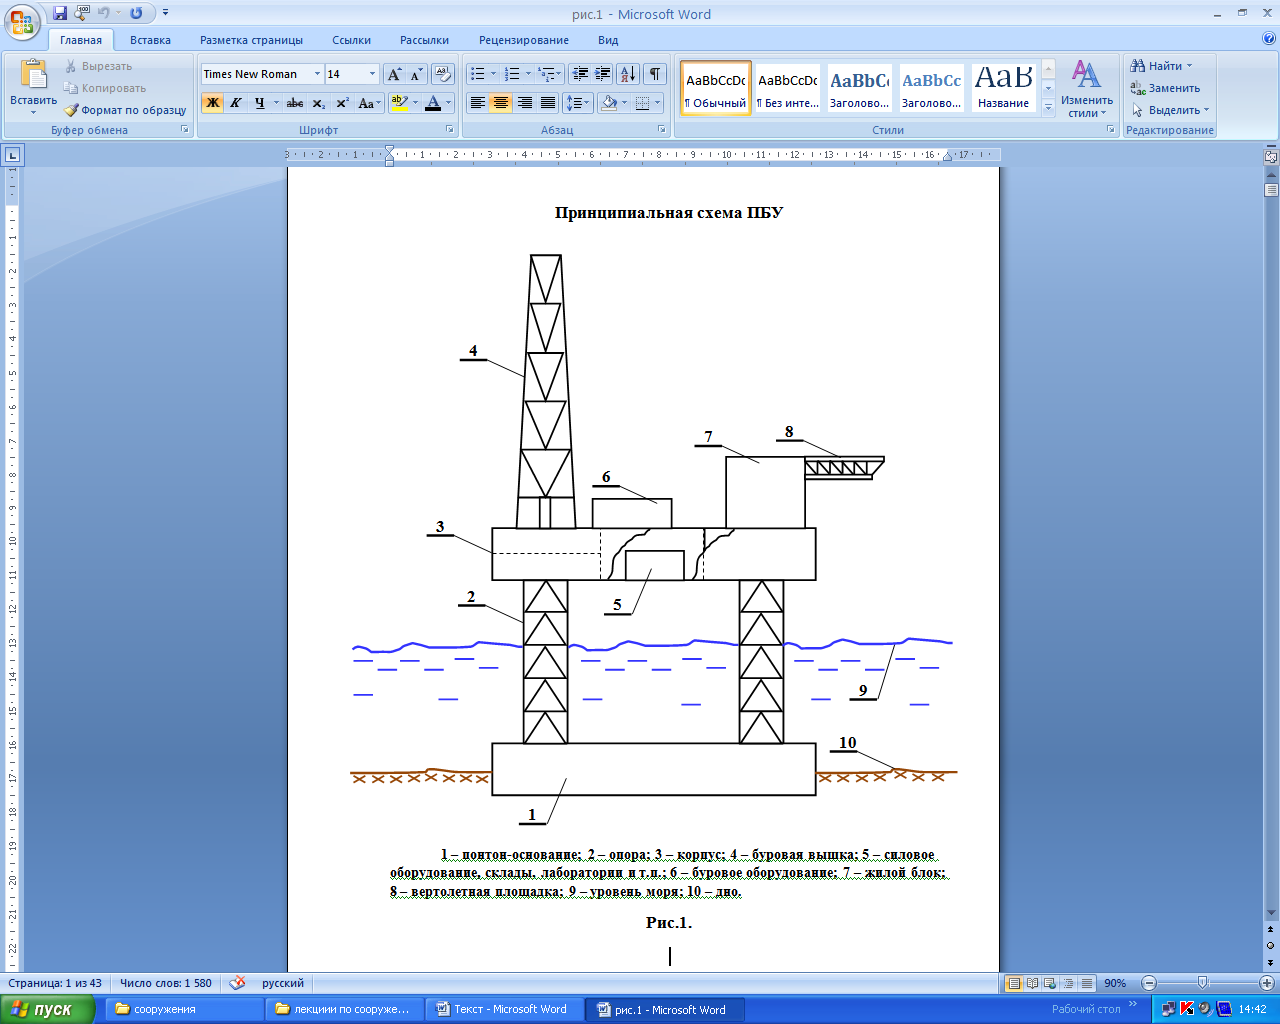Save the document via quick access toolbar
The width and height of the screenshot is (1280, 1024).
60,13
